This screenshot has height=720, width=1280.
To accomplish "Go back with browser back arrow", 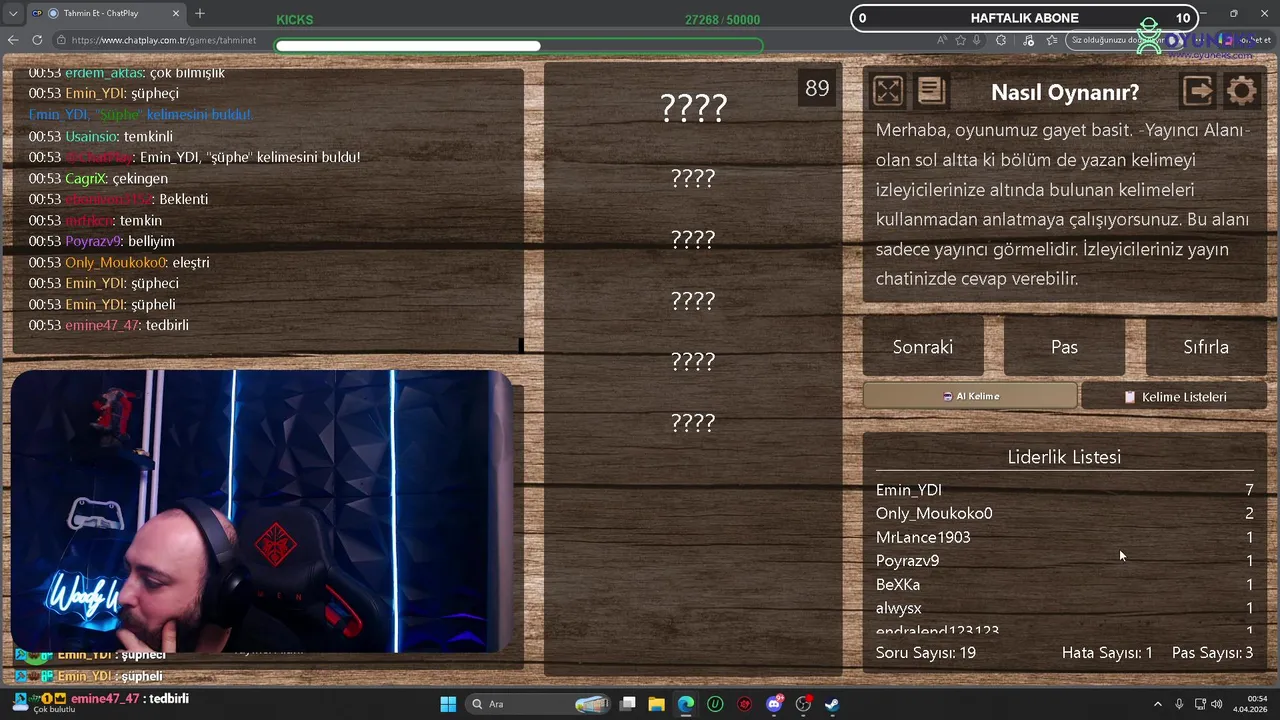I will tap(13, 40).
